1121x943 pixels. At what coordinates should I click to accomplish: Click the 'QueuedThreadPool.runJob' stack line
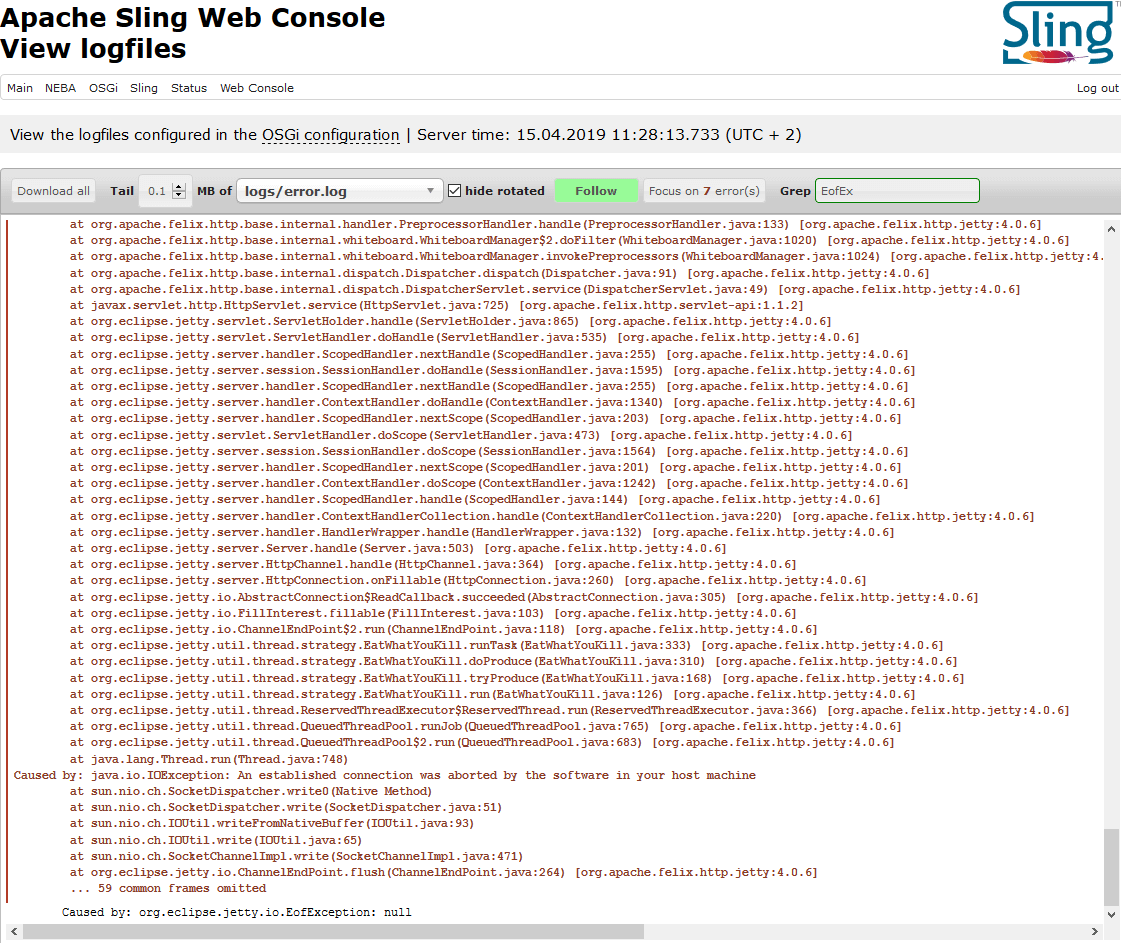(x=485, y=726)
